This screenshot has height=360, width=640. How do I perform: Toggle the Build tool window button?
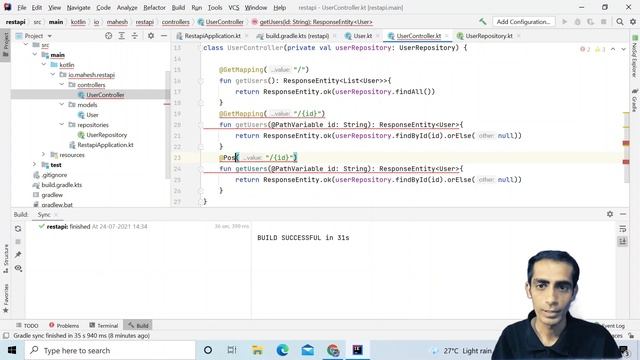pyautogui.click(x=138, y=325)
